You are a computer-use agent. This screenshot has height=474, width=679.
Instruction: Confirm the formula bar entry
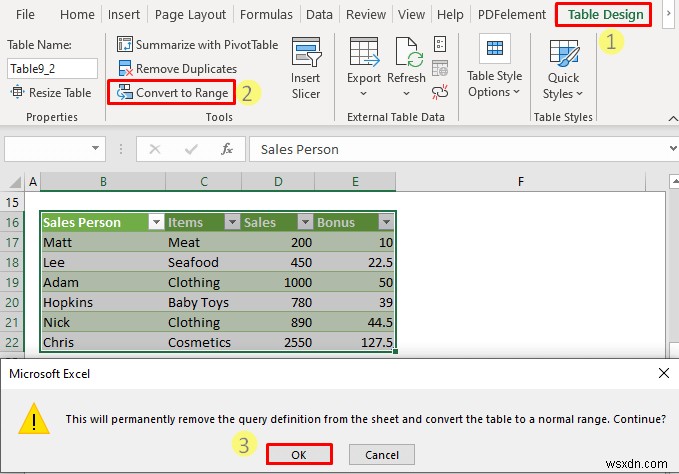pyautogui.click(x=191, y=149)
